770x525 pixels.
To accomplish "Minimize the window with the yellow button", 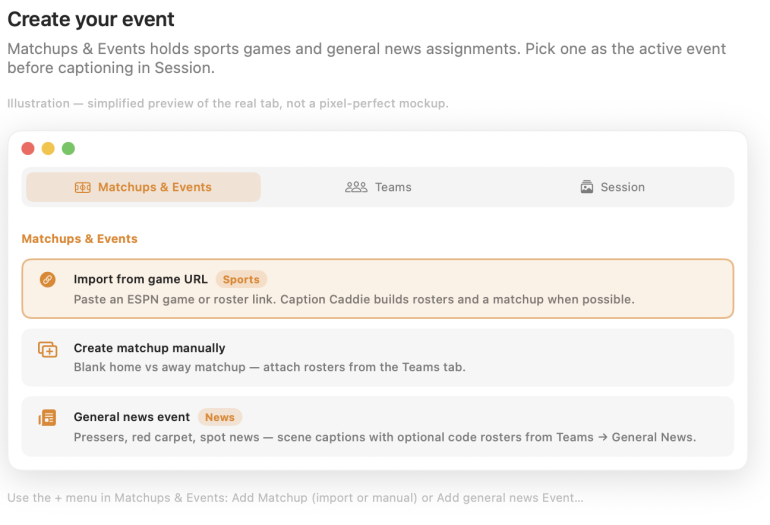I will [48, 148].
